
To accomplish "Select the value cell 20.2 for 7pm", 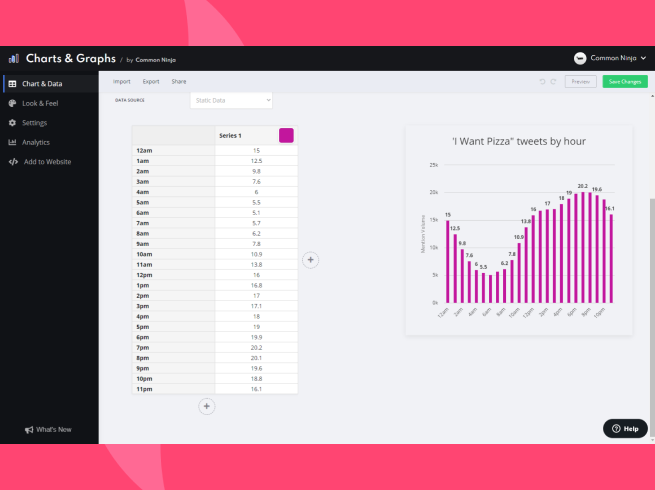I will (x=256, y=348).
